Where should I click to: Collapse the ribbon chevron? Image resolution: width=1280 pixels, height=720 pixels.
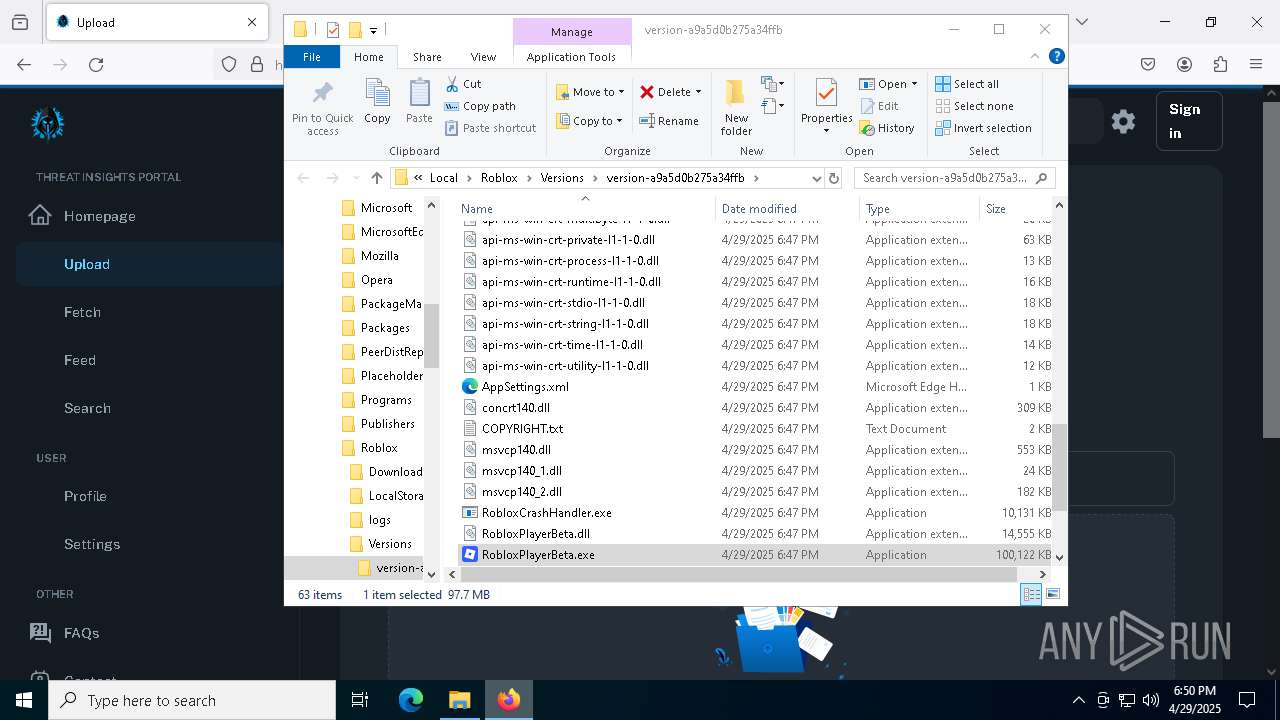tap(1035, 57)
